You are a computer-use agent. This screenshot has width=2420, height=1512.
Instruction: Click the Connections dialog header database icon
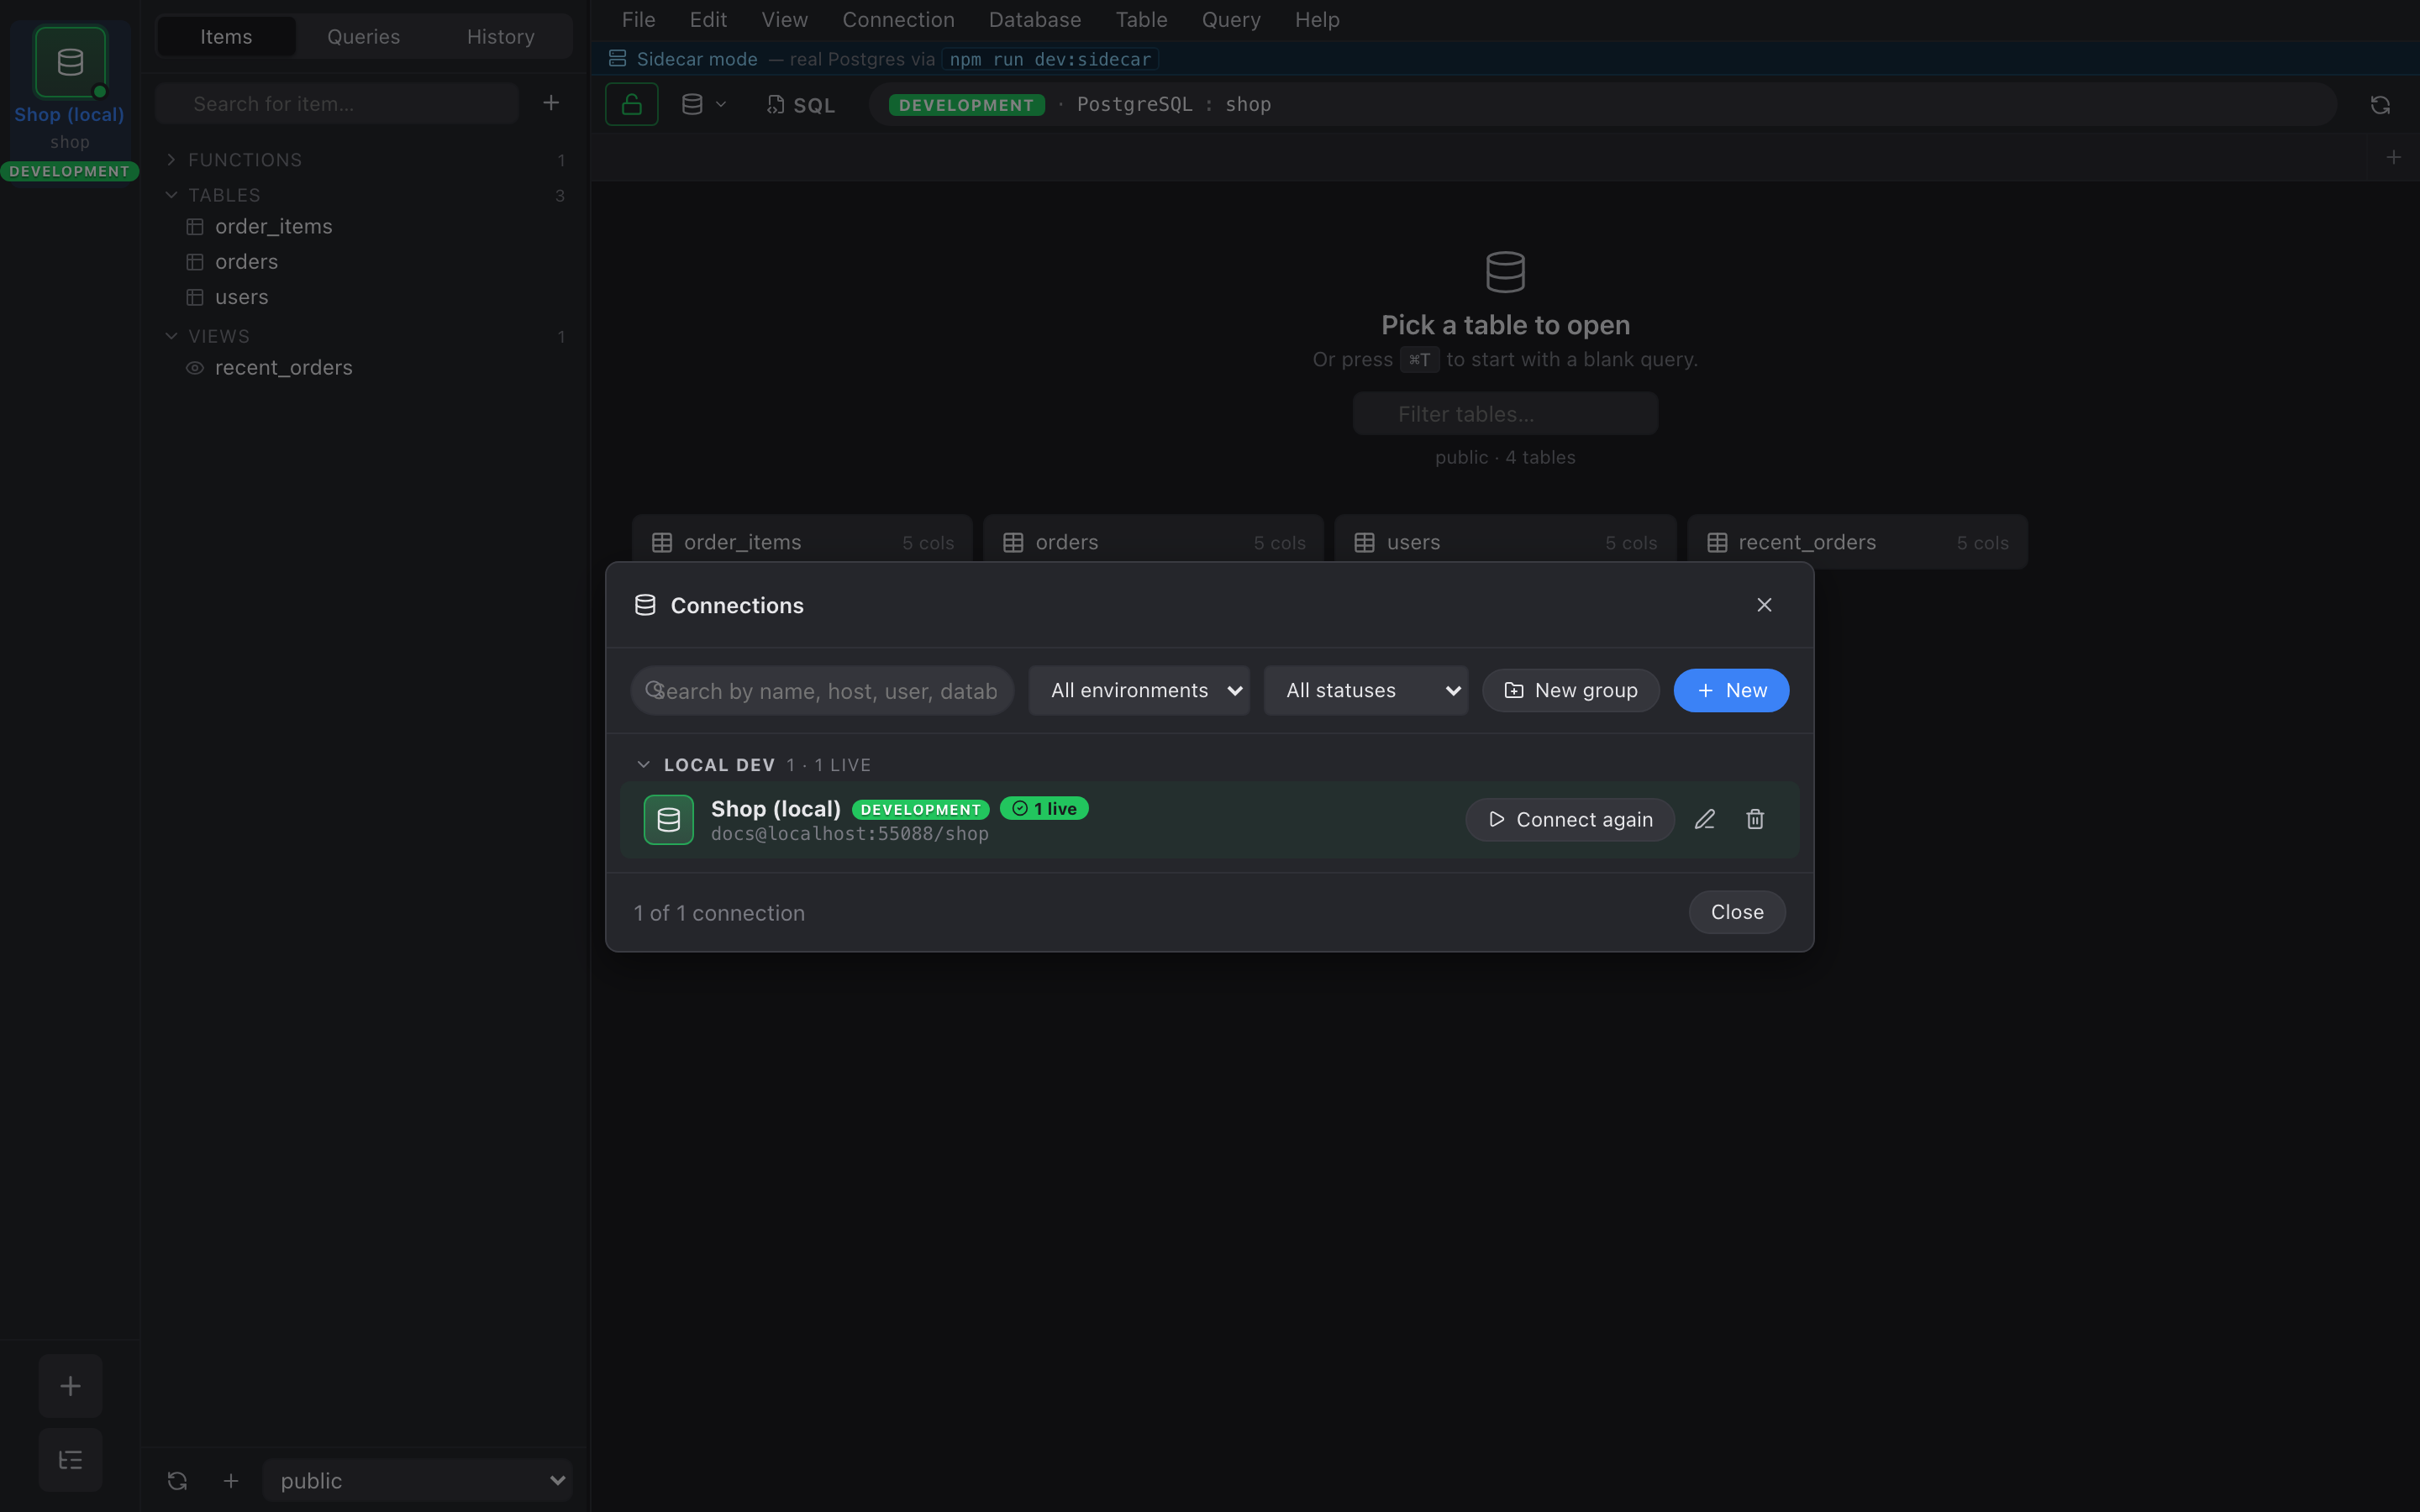pyautogui.click(x=645, y=605)
